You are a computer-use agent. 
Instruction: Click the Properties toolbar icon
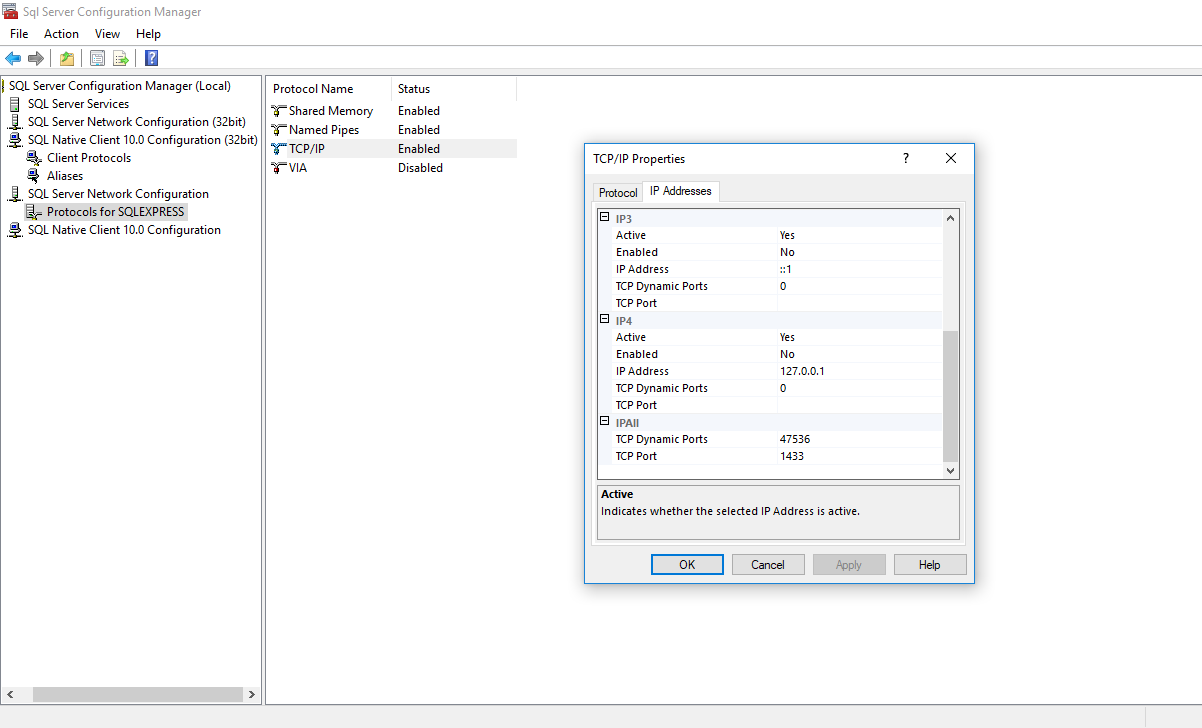pyautogui.click(x=97, y=58)
